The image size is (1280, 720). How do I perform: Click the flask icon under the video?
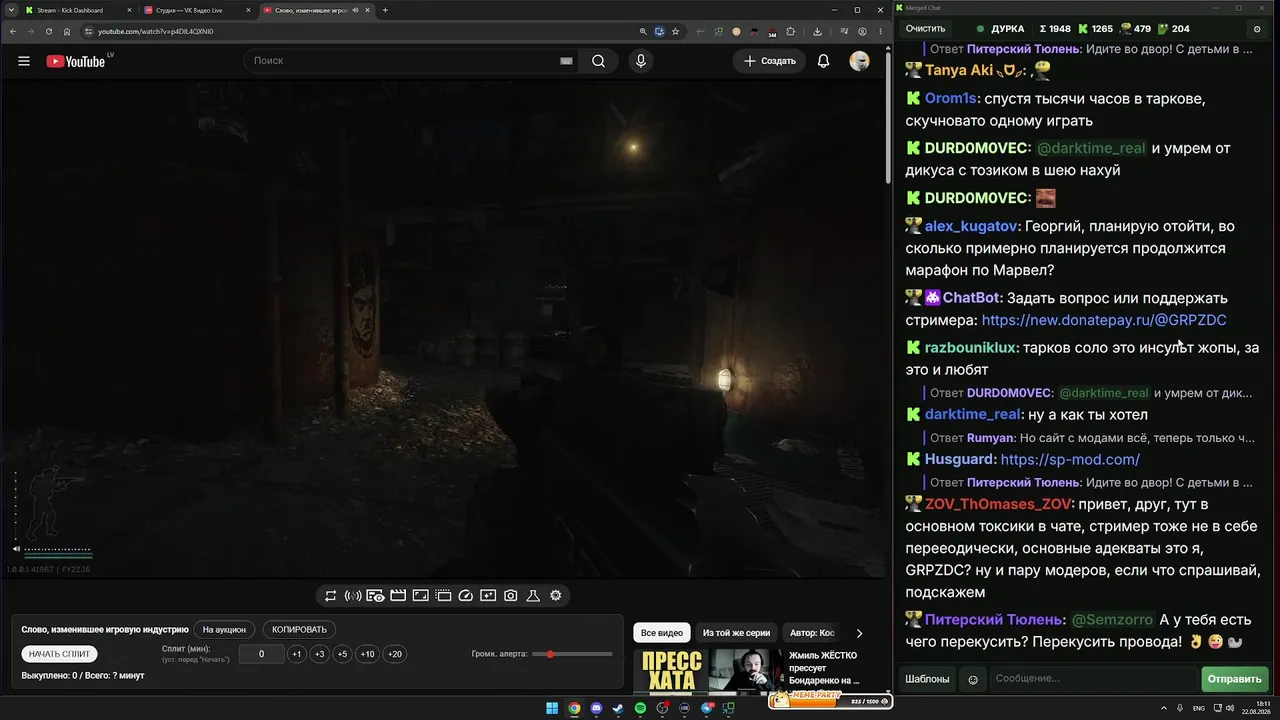click(x=533, y=596)
